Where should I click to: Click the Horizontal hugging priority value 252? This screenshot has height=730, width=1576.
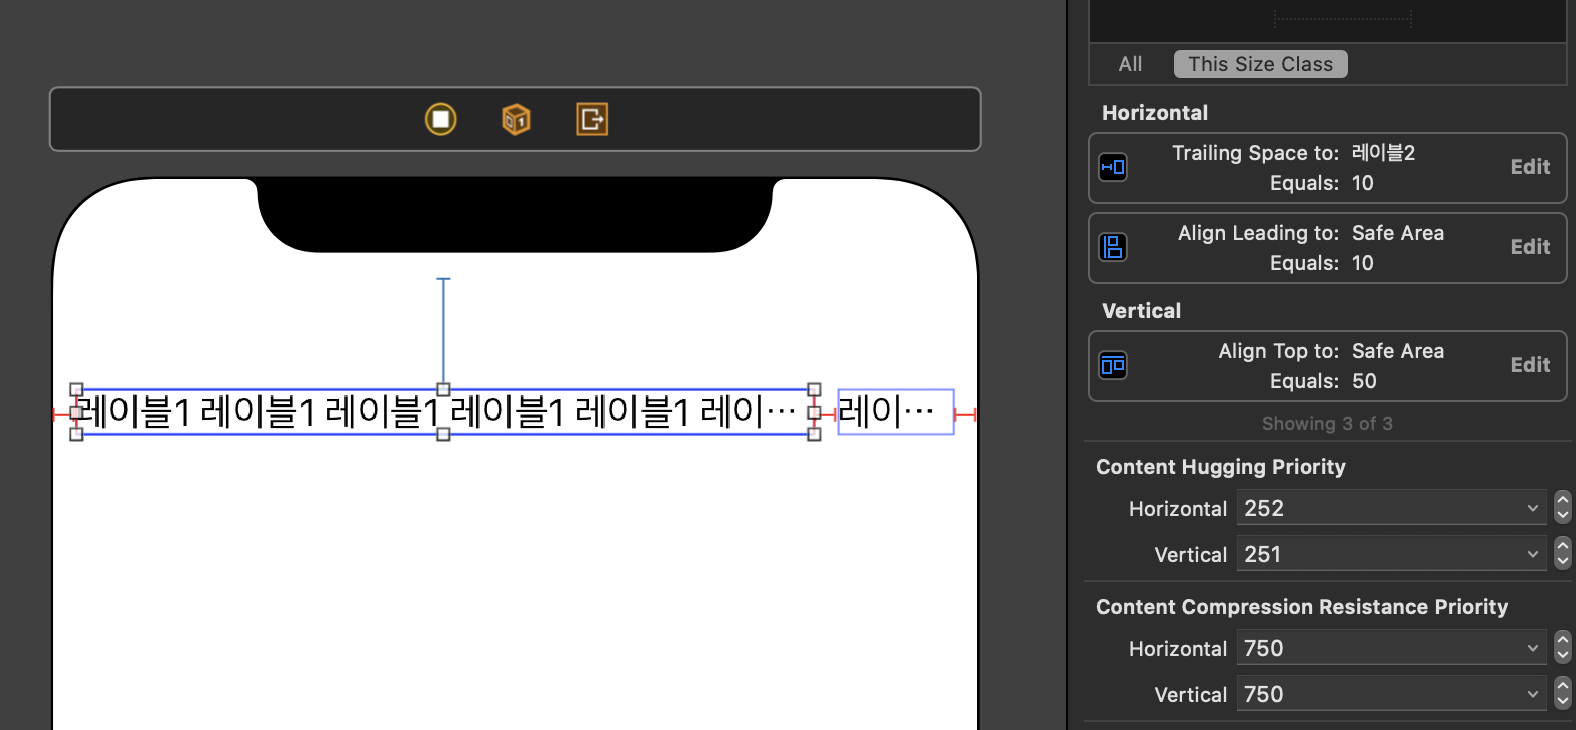1264,508
